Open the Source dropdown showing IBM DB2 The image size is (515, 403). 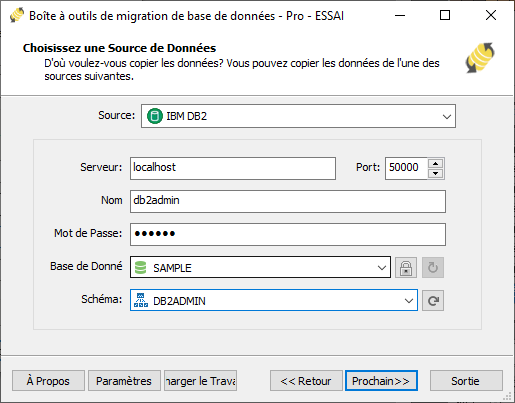tap(298, 116)
